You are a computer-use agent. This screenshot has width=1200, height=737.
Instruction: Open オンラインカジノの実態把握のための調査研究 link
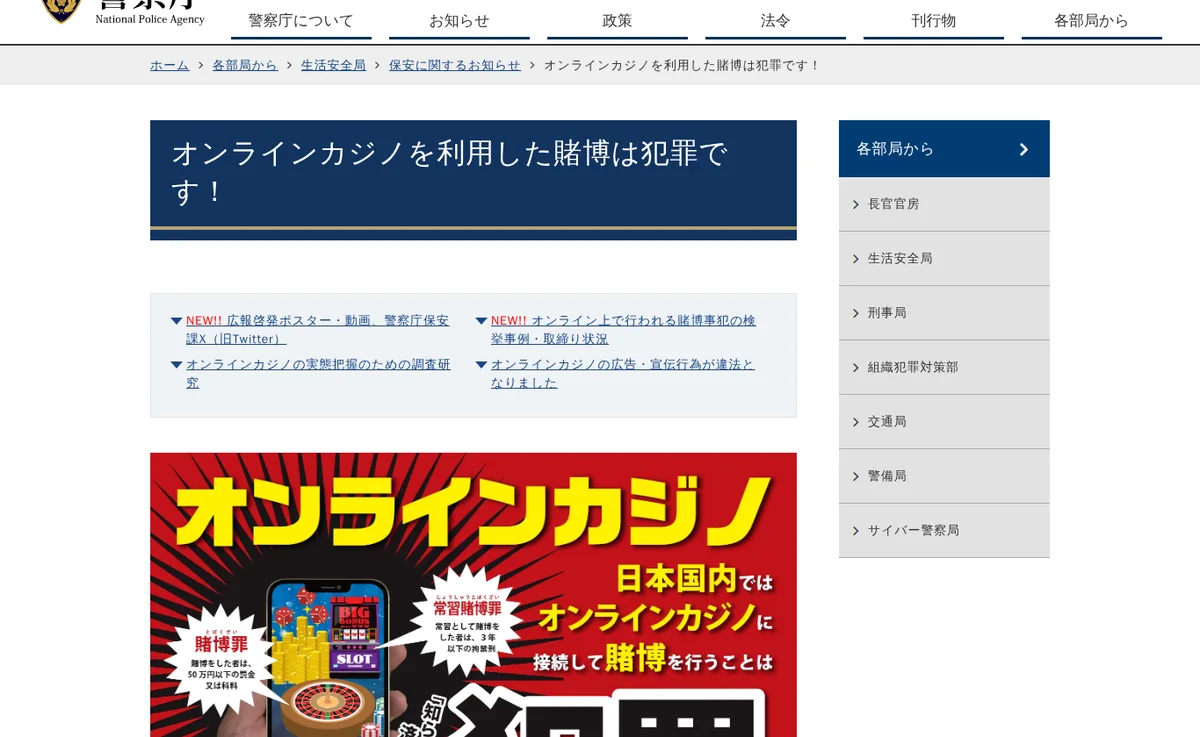[318, 374]
